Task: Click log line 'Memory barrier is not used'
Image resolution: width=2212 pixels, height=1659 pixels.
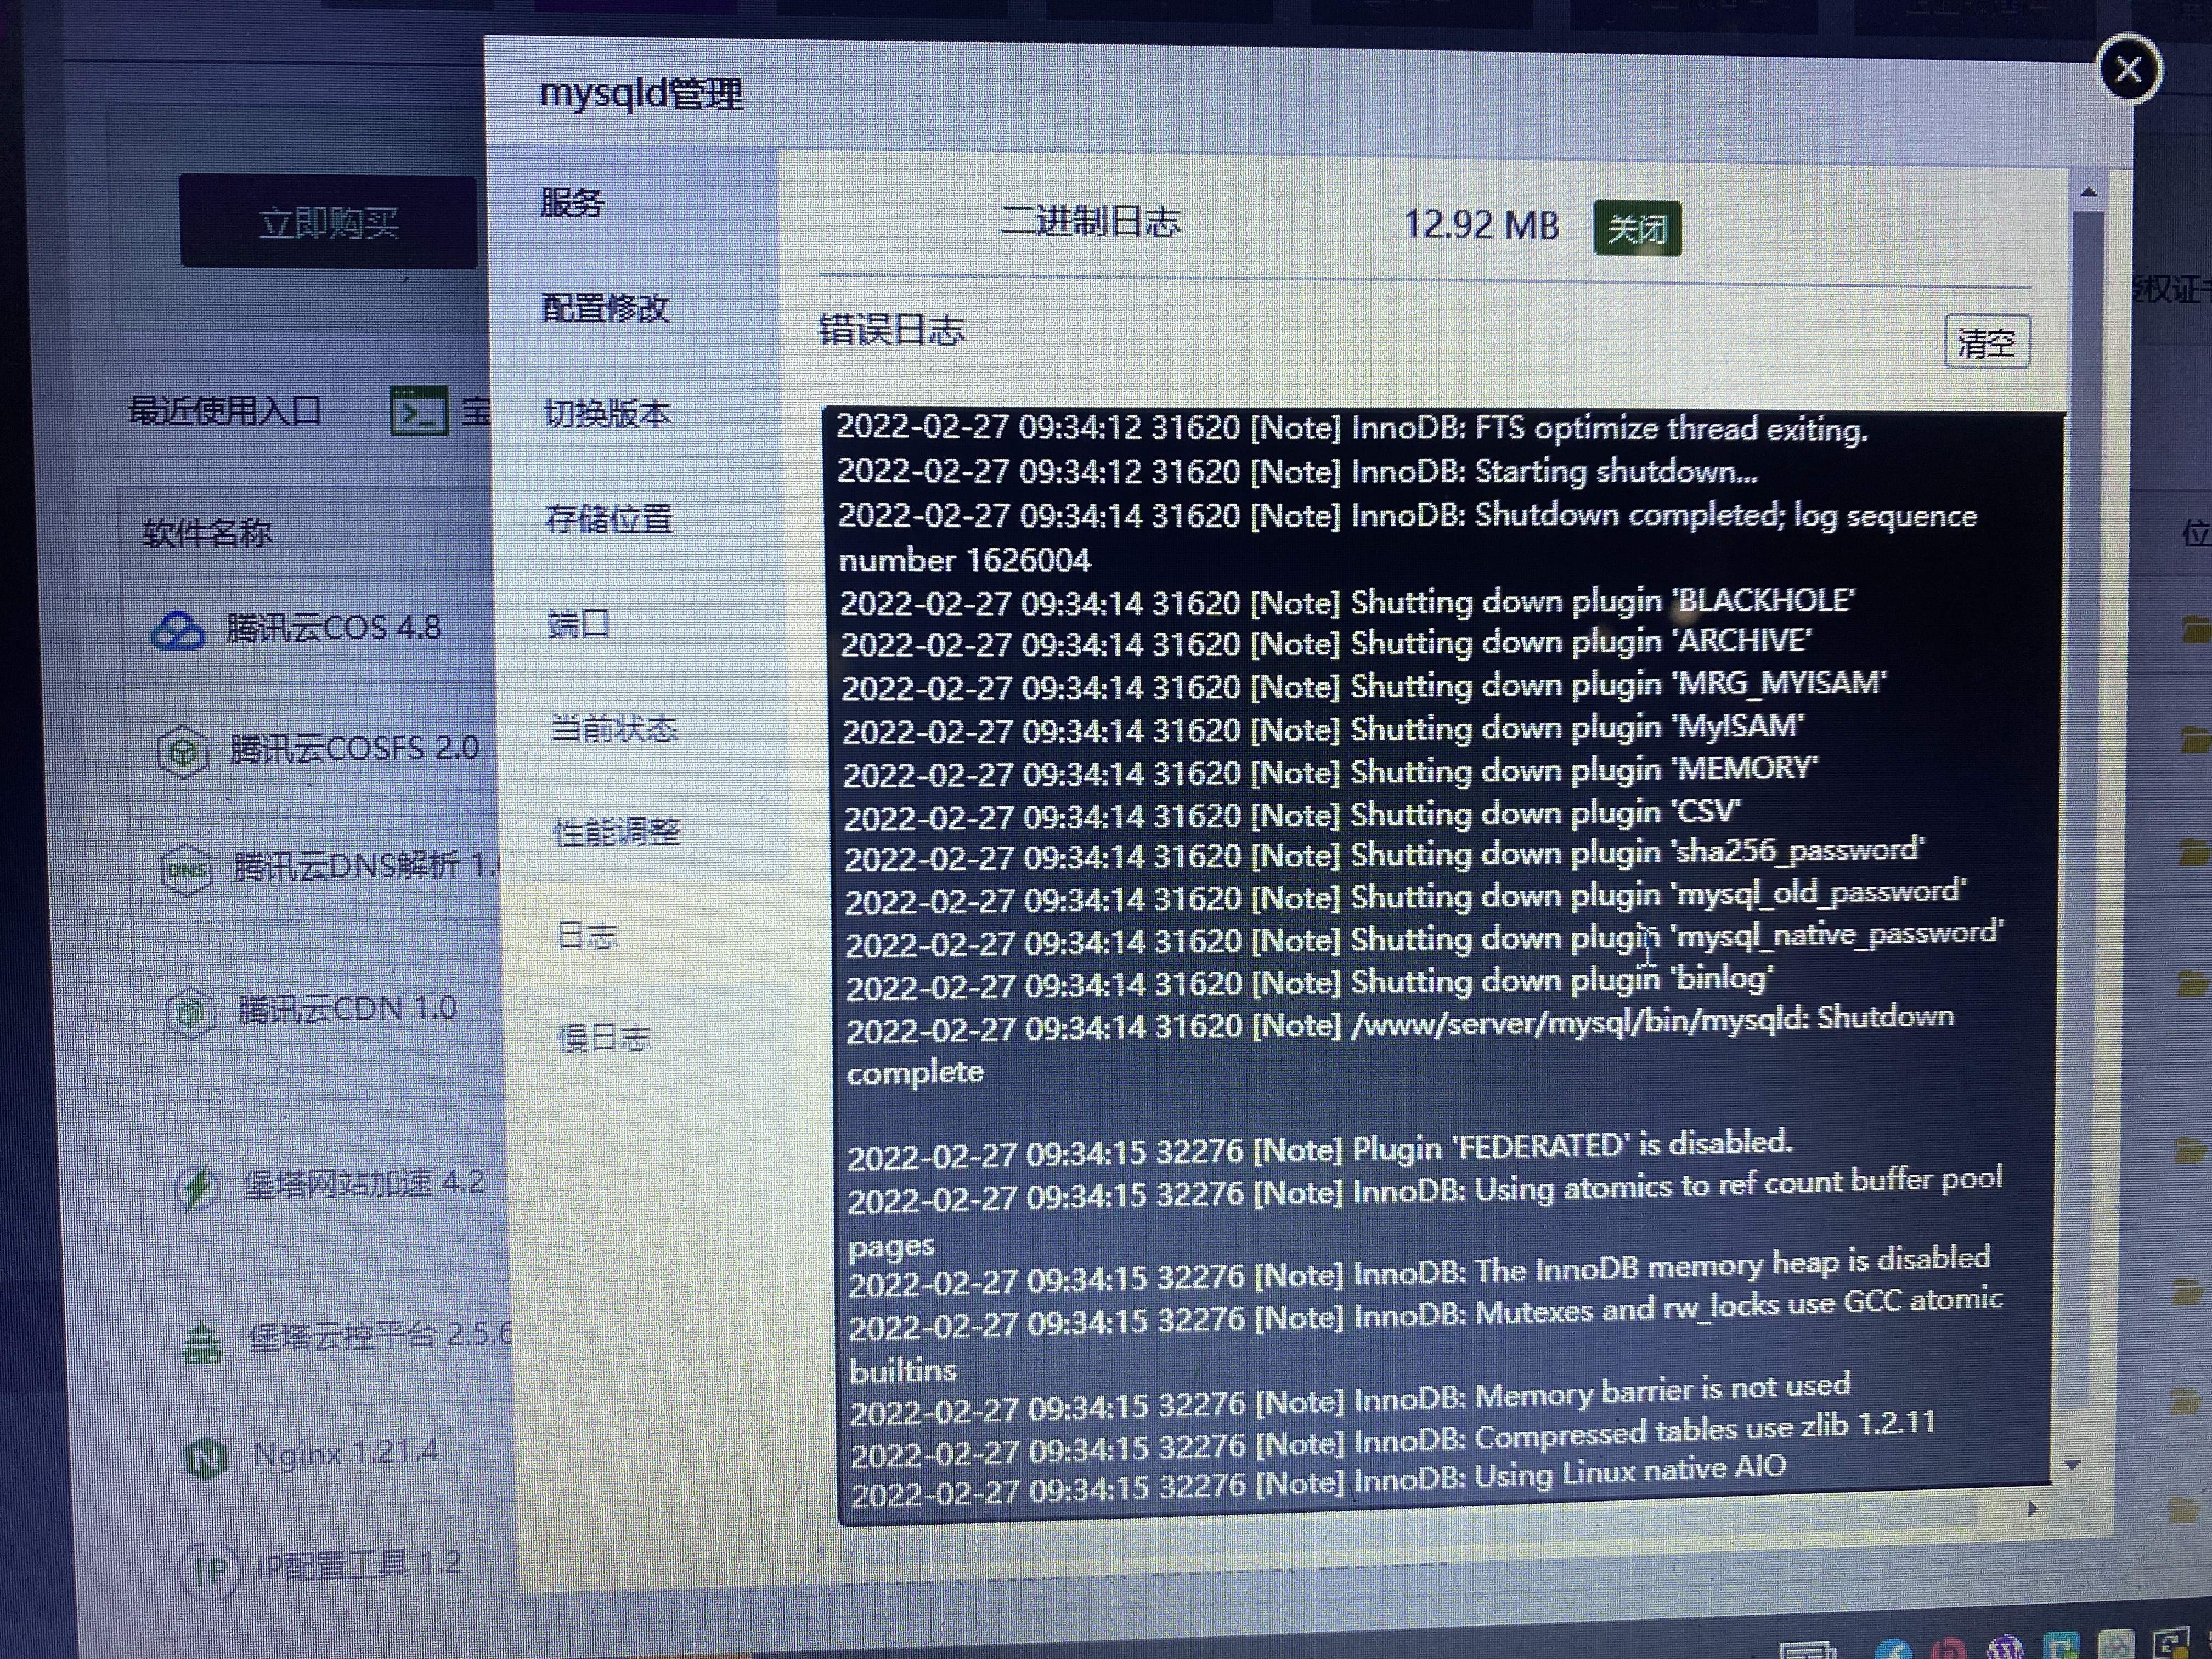Action: tap(1351, 1398)
